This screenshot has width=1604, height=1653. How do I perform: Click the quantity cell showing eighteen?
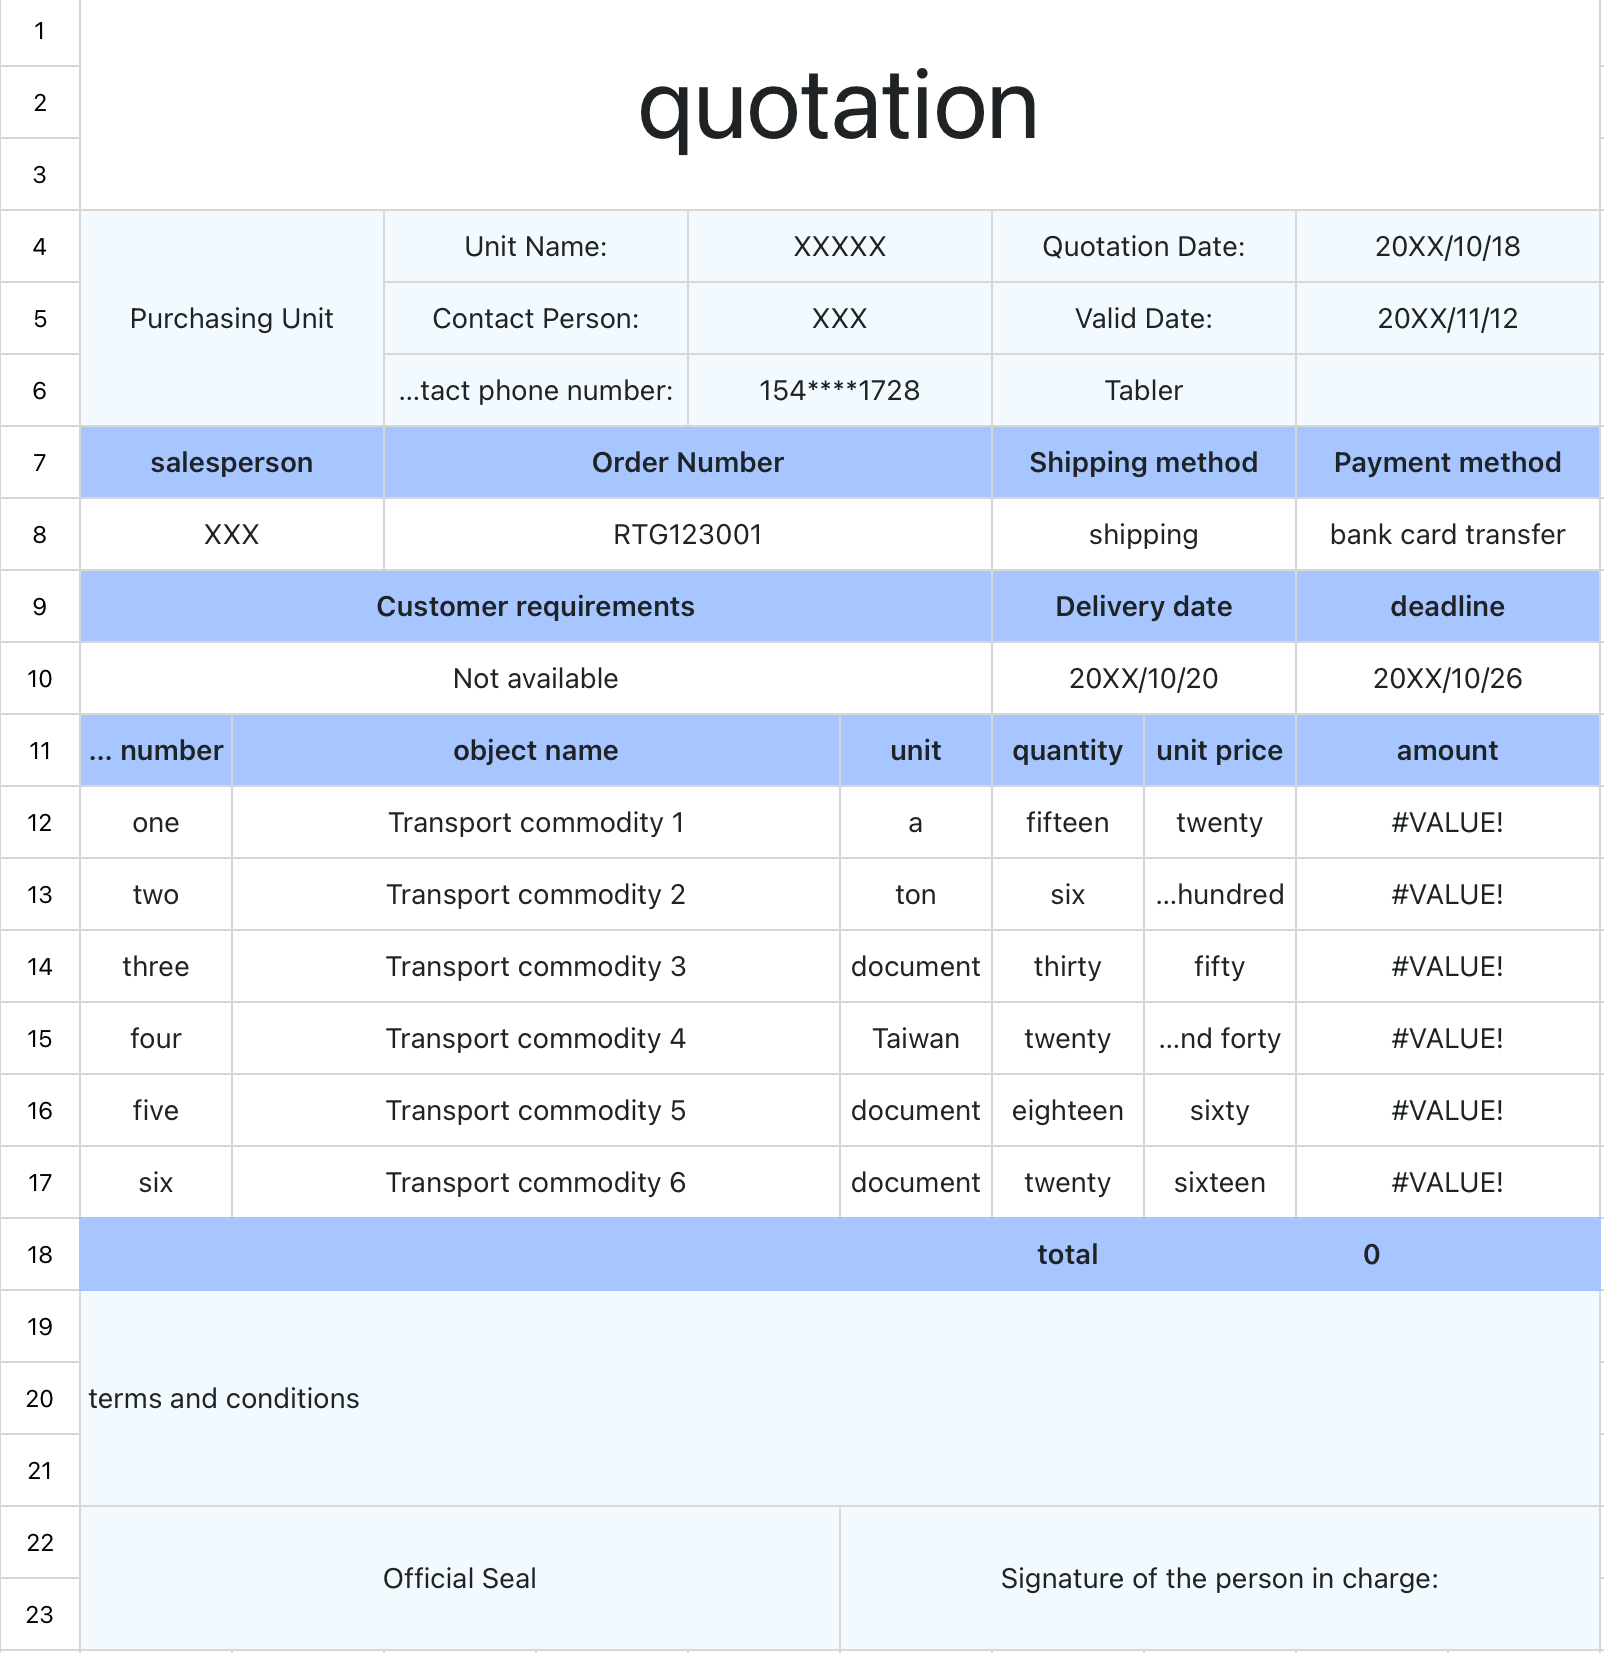click(x=1068, y=1110)
